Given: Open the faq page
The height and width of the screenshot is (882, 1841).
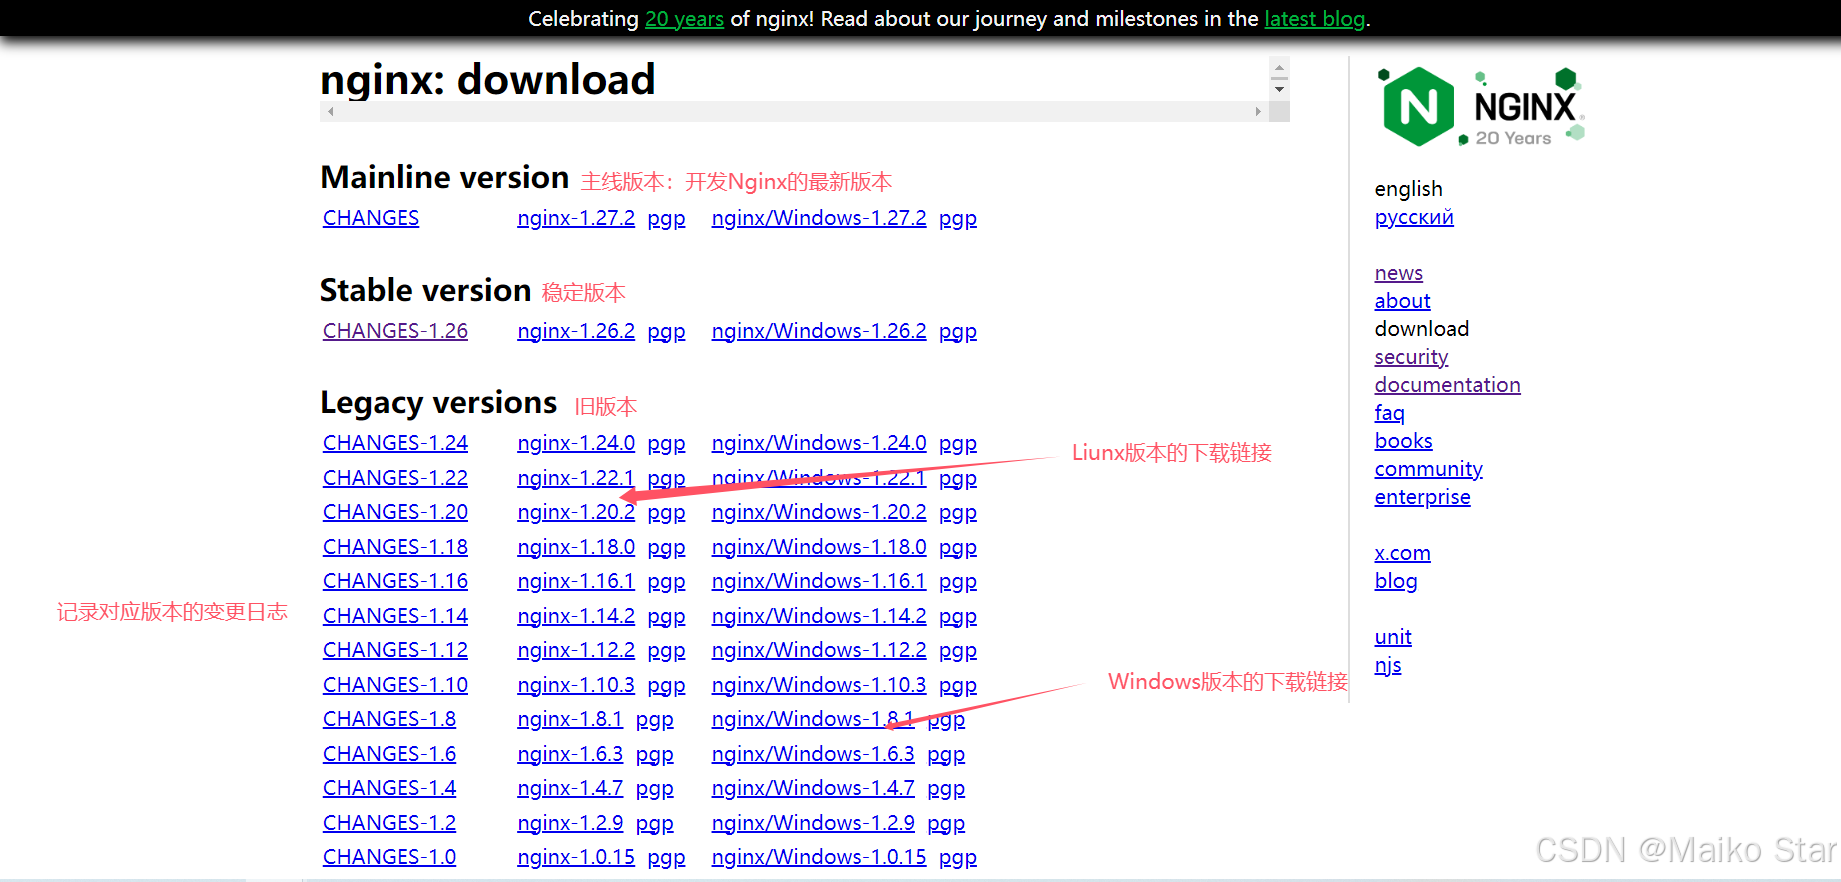Looking at the screenshot, I should click(x=1389, y=413).
